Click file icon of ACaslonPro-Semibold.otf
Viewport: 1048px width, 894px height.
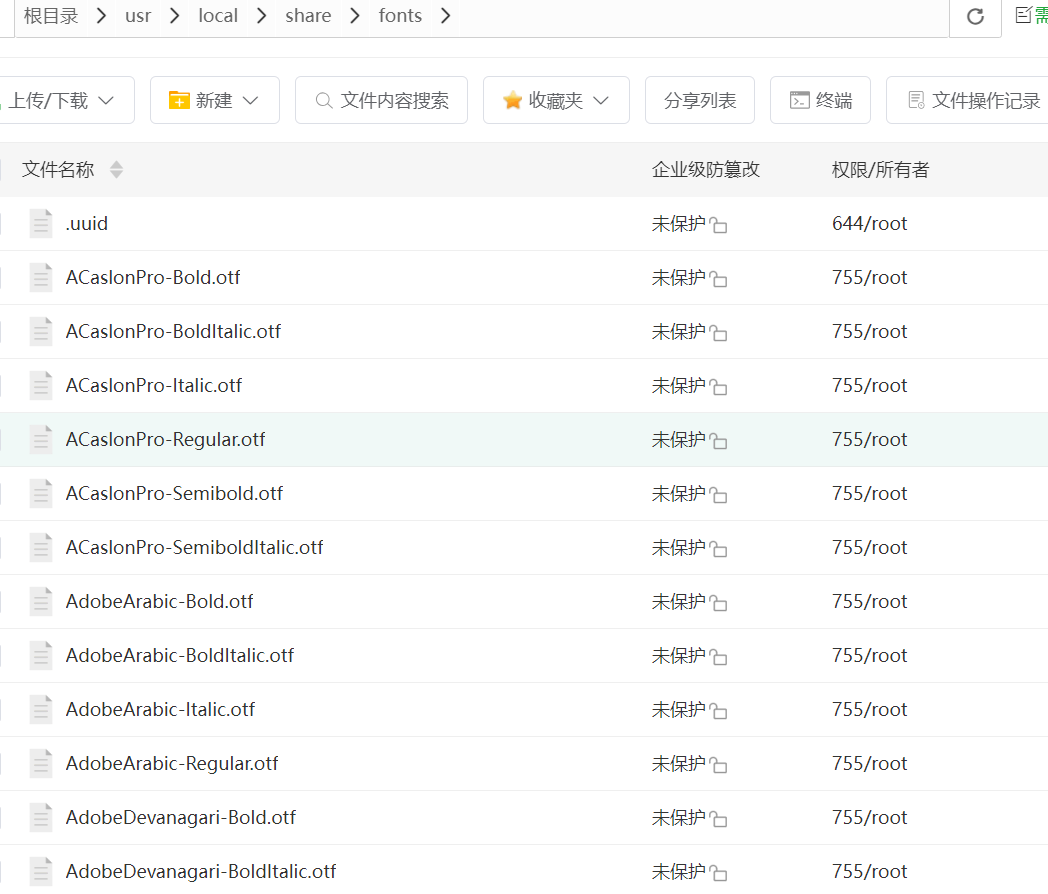pyautogui.click(x=41, y=494)
